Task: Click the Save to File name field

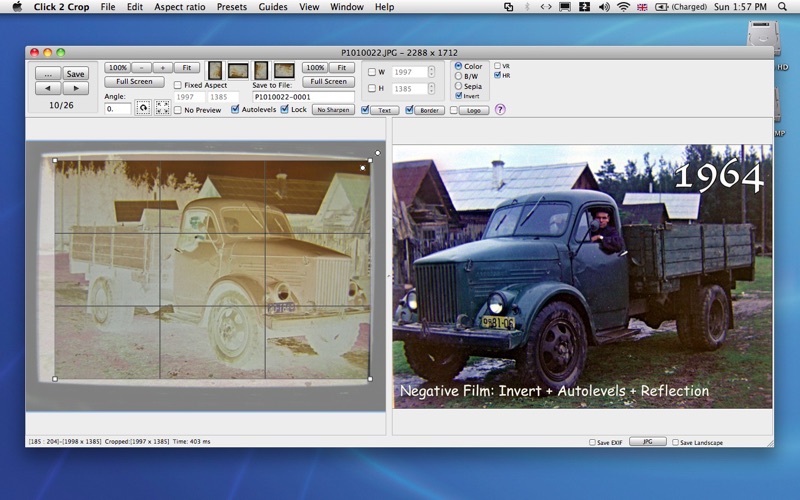Action: pyautogui.click(x=304, y=96)
